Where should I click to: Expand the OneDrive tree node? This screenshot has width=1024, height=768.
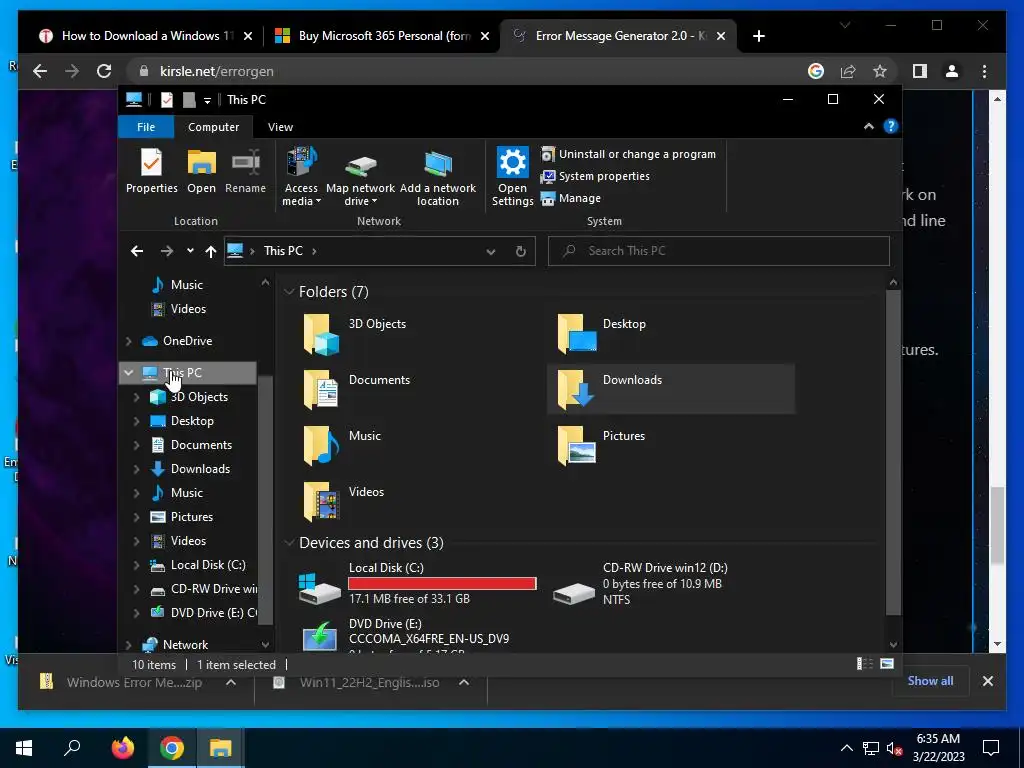[x=129, y=341]
